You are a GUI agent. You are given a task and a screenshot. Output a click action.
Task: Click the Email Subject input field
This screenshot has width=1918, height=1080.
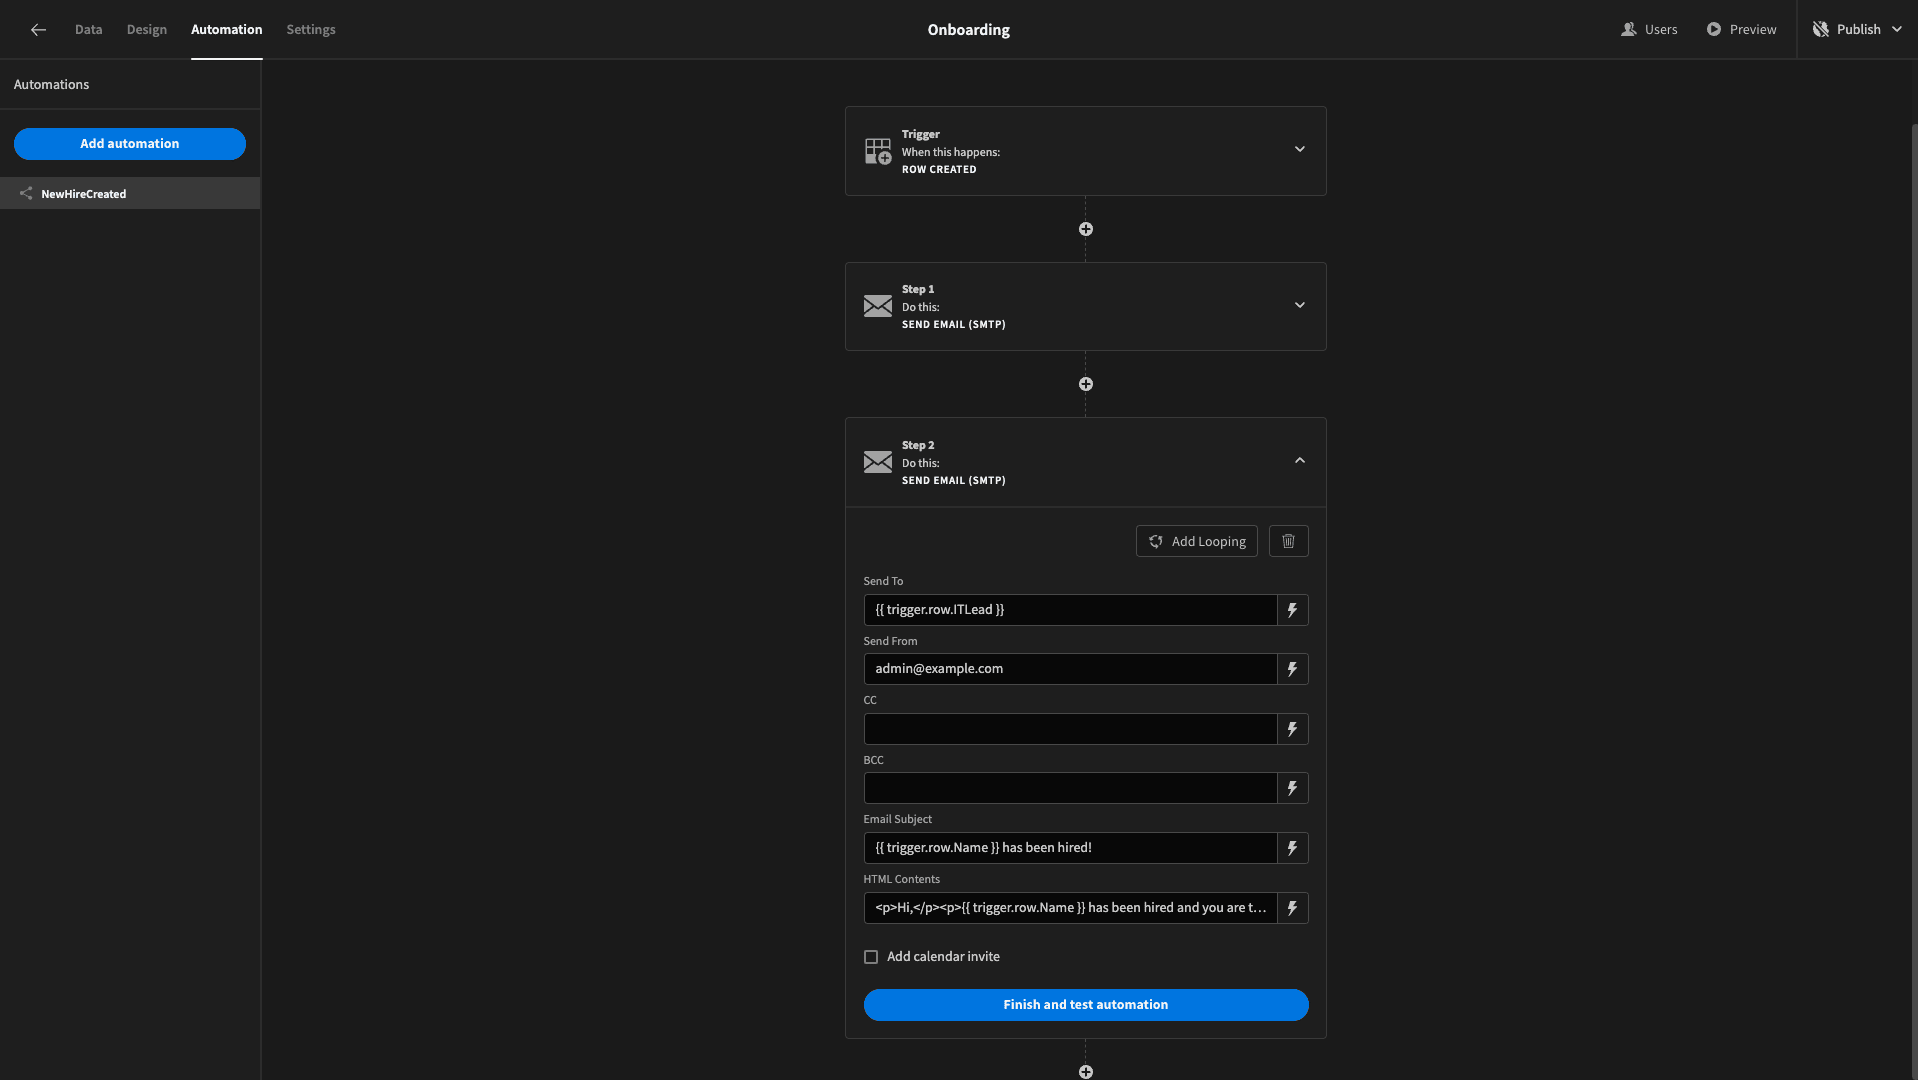[1070, 848]
